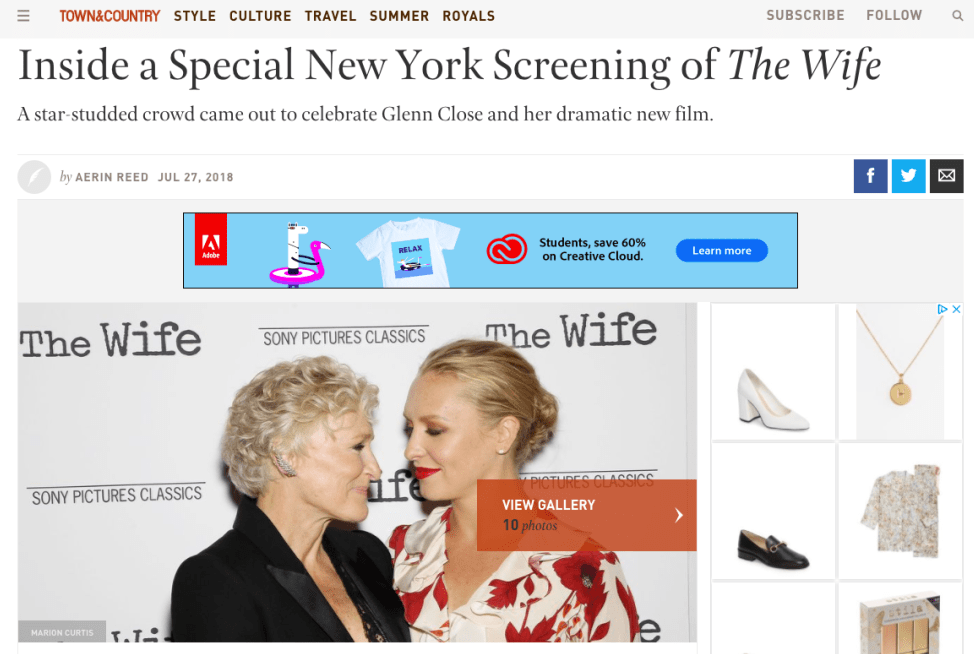Click the AdChoices triangle icon
Viewport: 974px width, 654px height.
942,309
